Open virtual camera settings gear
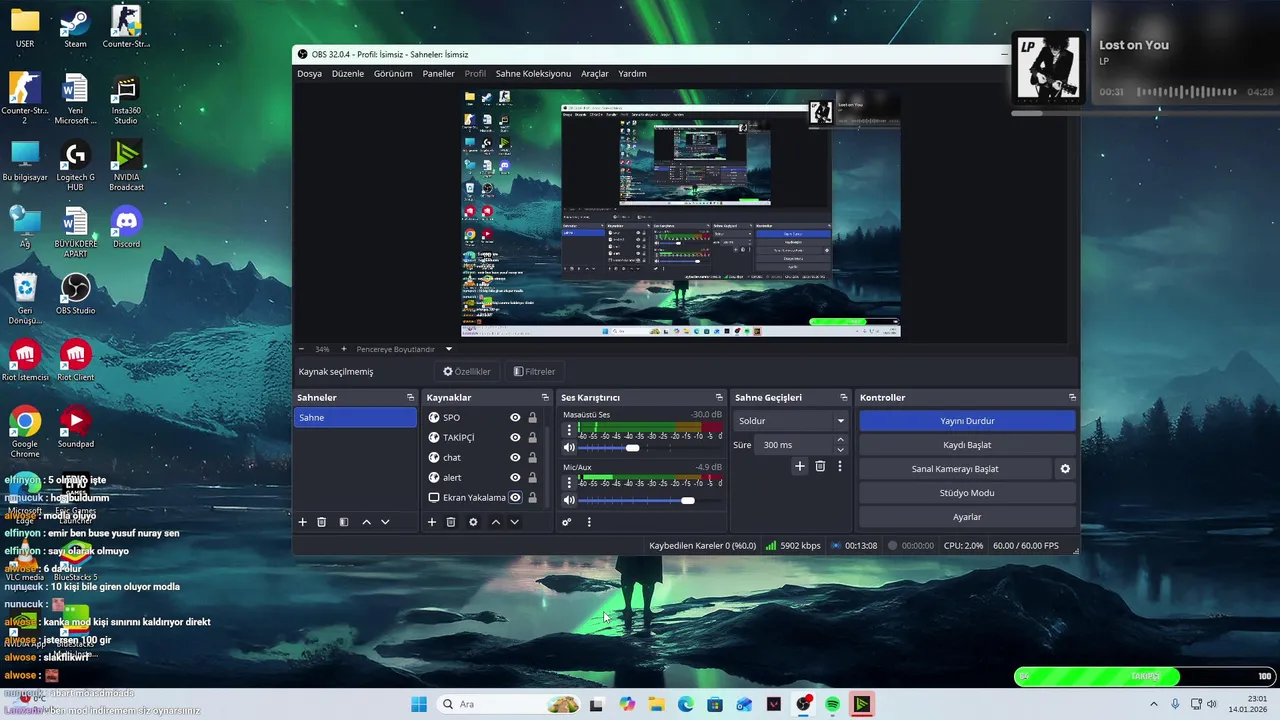Screen dimensions: 1280x720 (x=1065, y=469)
